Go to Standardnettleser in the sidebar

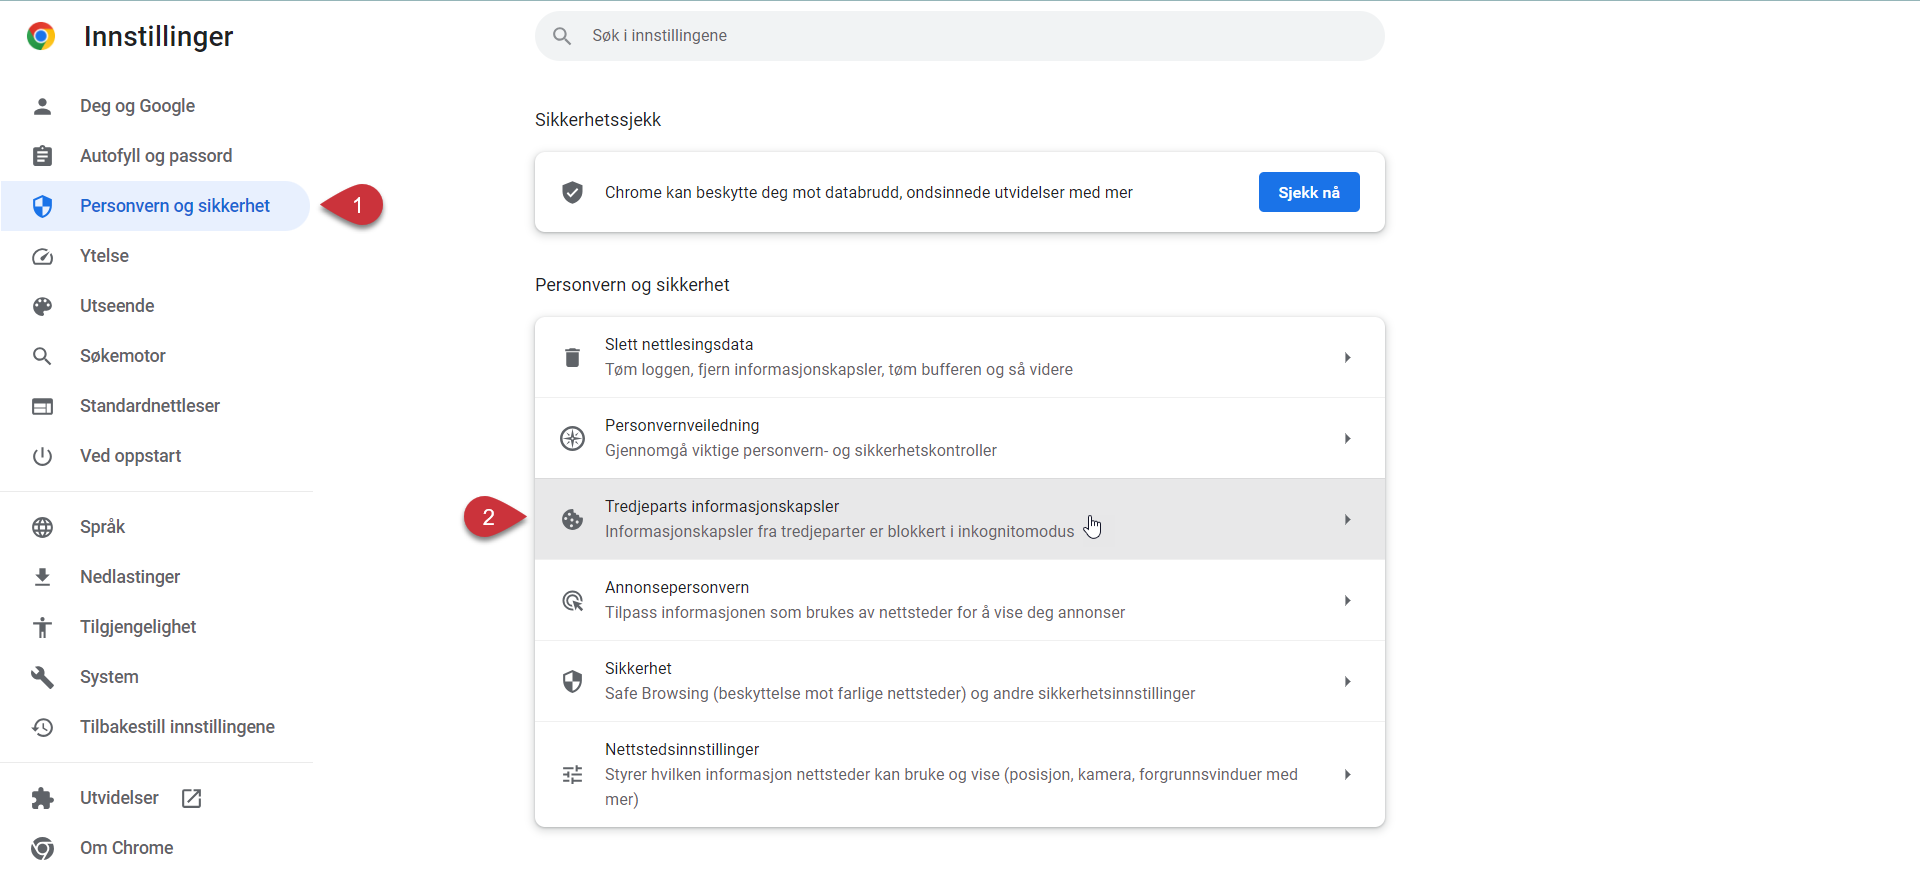pos(155,406)
